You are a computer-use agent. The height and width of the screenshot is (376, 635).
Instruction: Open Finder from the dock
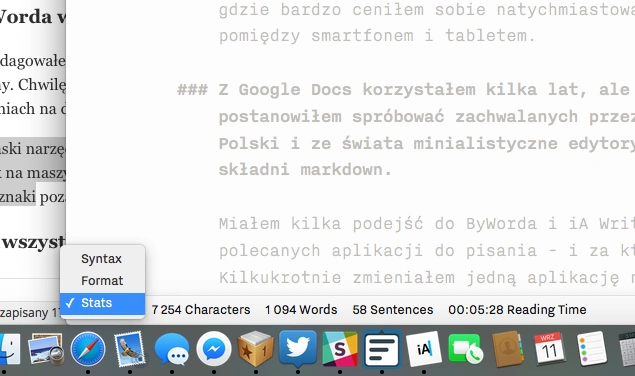tap(9, 349)
